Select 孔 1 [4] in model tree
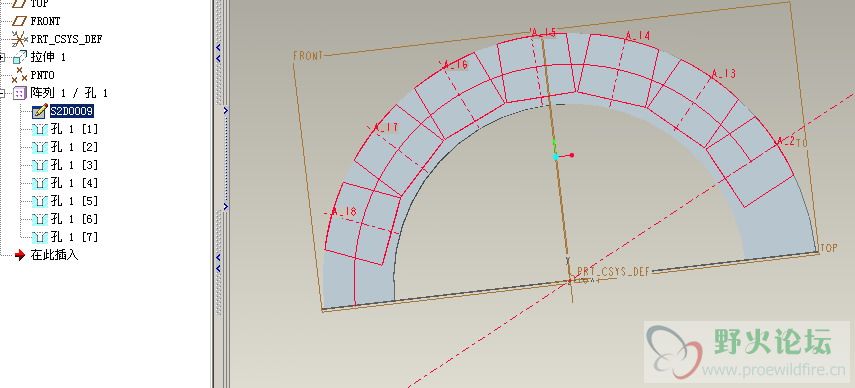 coord(74,183)
